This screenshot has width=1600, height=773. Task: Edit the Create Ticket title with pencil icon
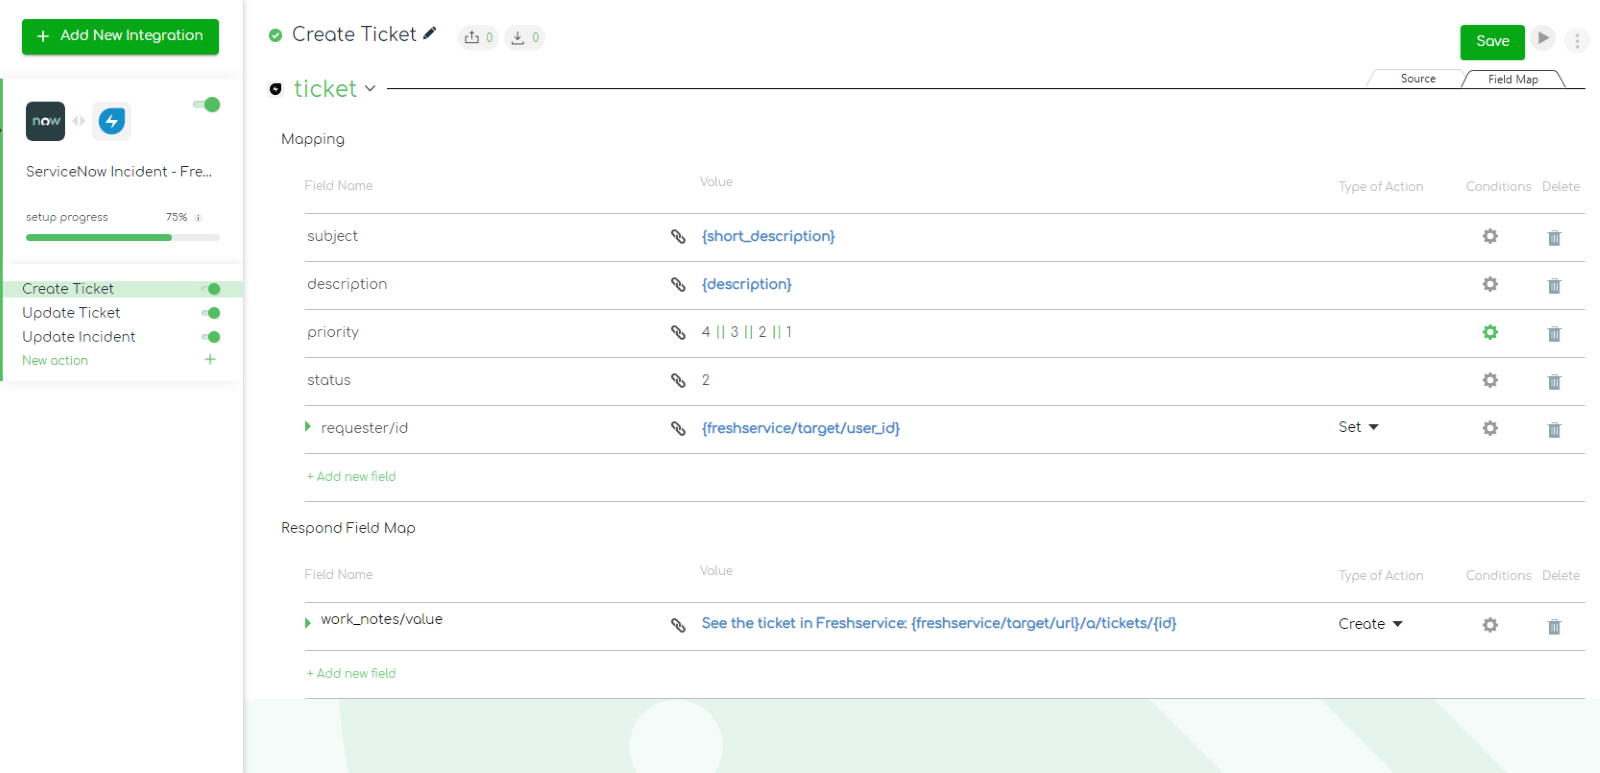[x=430, y=33]
